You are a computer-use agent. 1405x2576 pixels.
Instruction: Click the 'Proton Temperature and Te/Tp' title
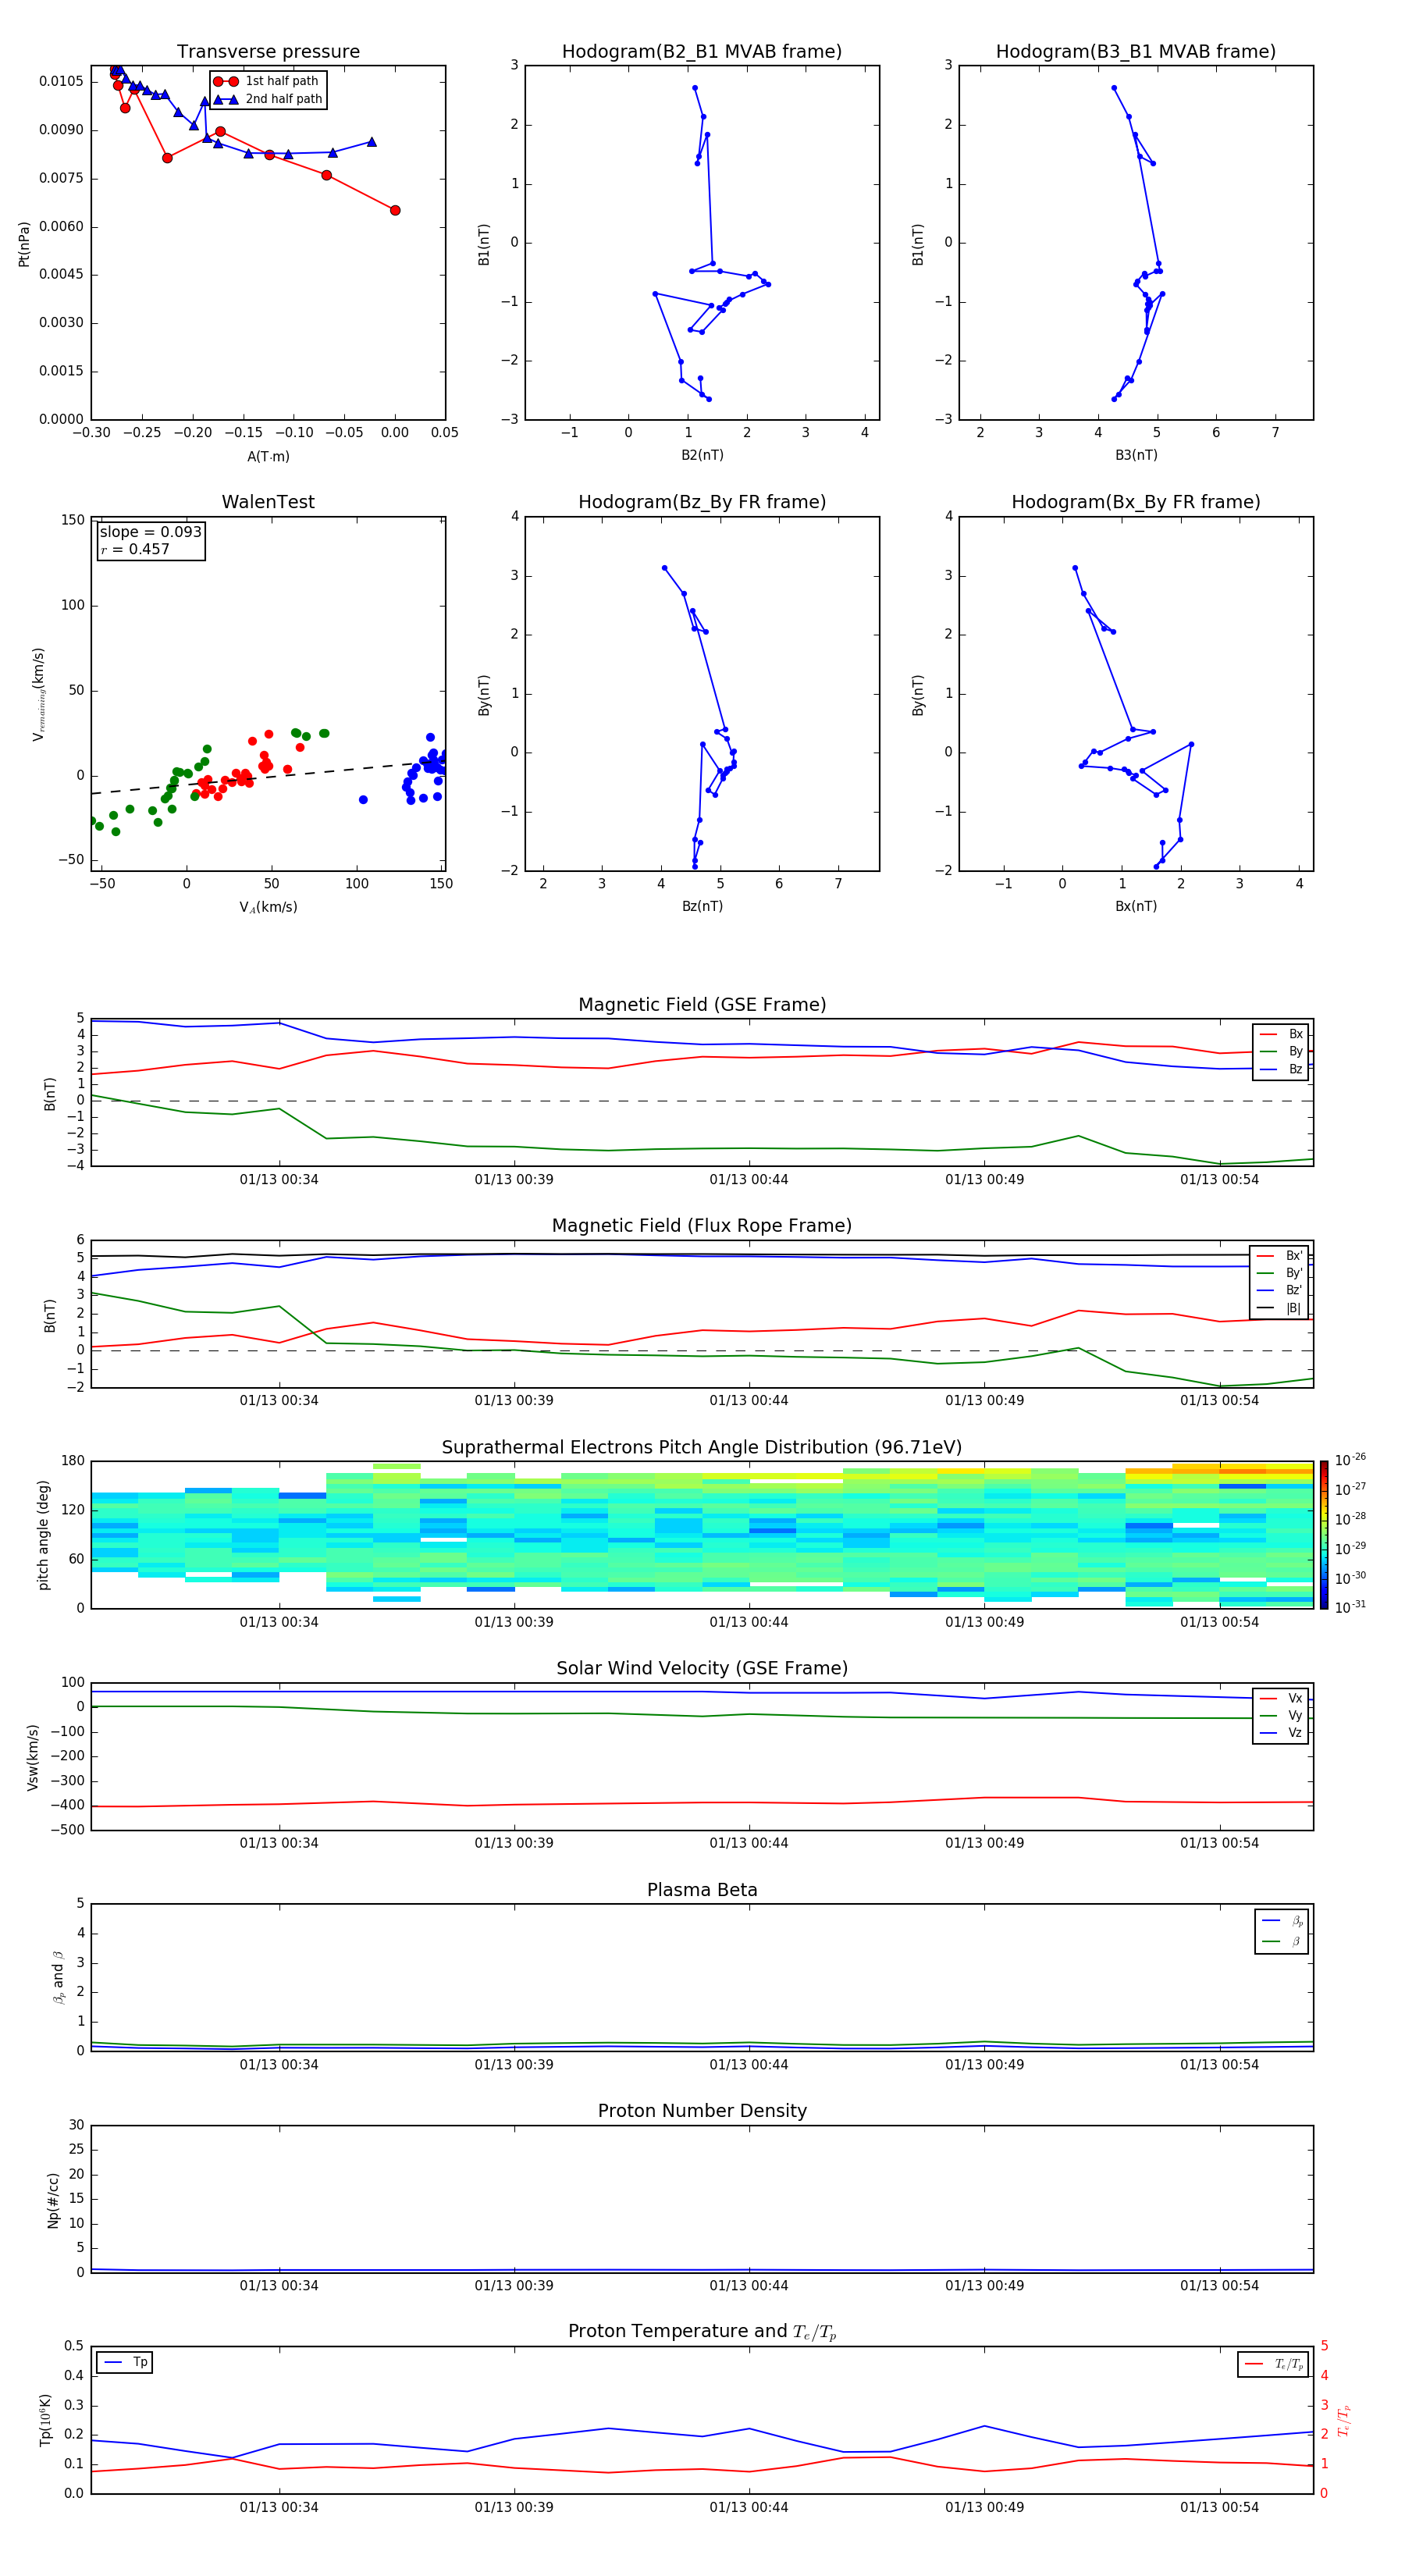pos(702,2332)
